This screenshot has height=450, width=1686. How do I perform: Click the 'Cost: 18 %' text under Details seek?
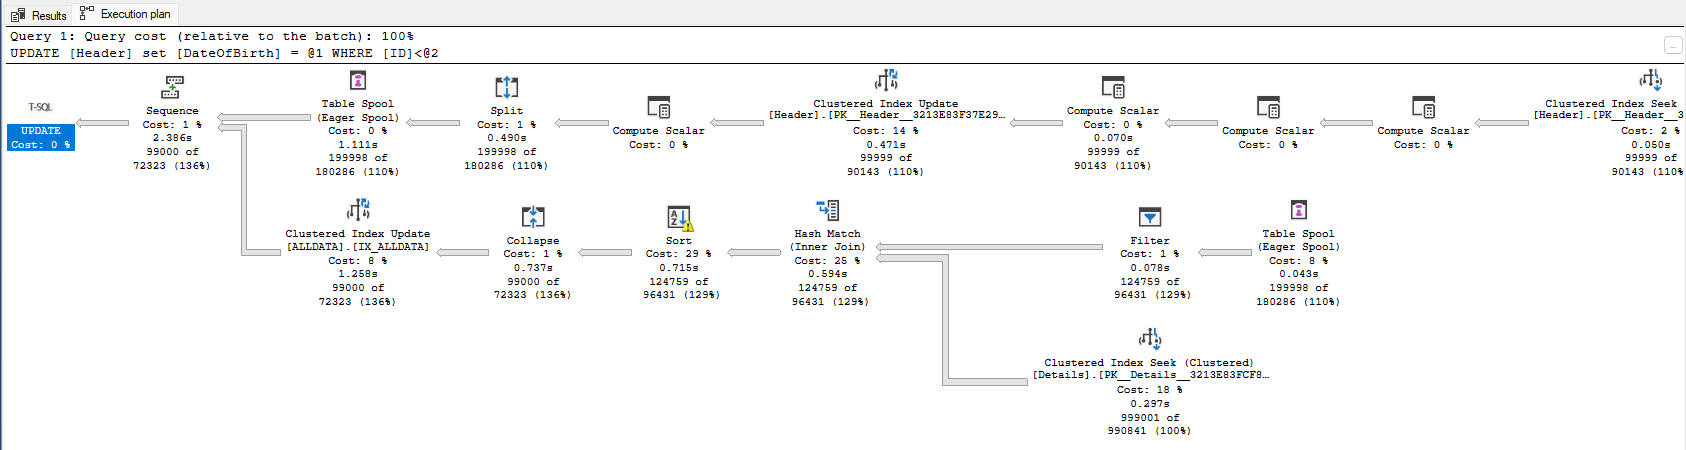pyautogui.click(x=1150, y=390)
